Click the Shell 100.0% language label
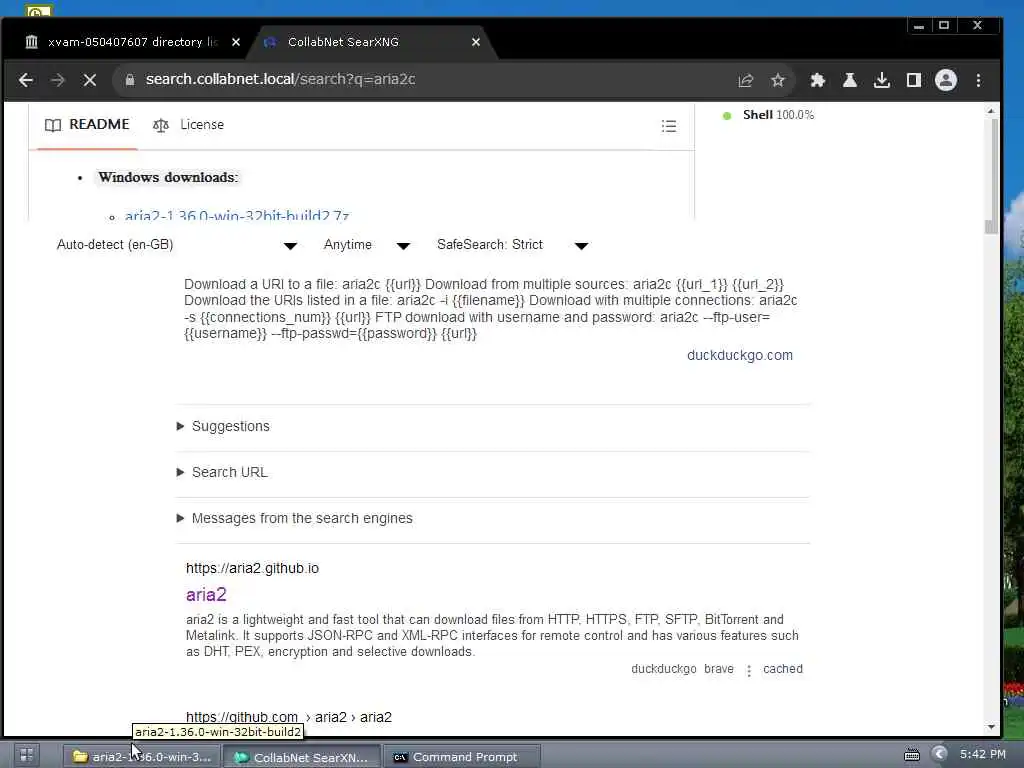 [x=778, y=115]
